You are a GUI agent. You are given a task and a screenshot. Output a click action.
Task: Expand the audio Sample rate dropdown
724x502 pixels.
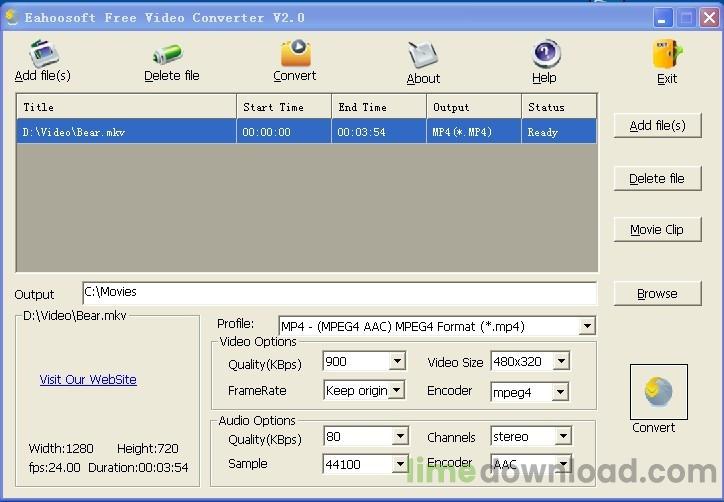click(399, 464)
